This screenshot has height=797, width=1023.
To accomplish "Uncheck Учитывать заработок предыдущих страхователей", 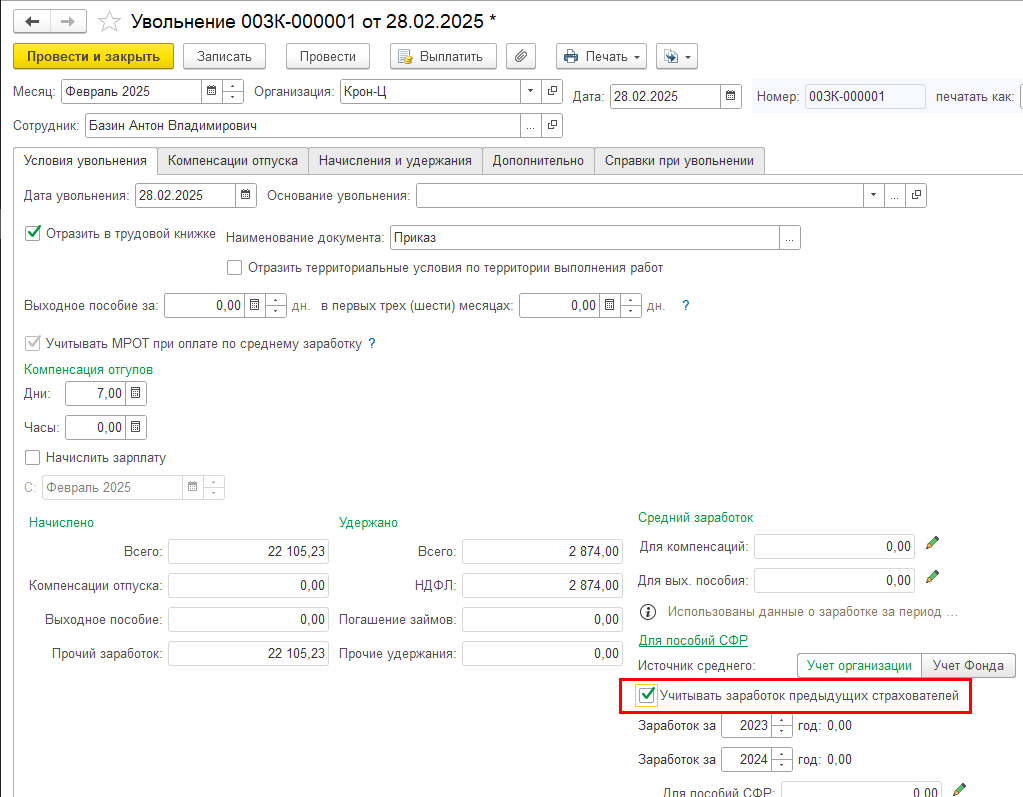I will pos(647,695).
